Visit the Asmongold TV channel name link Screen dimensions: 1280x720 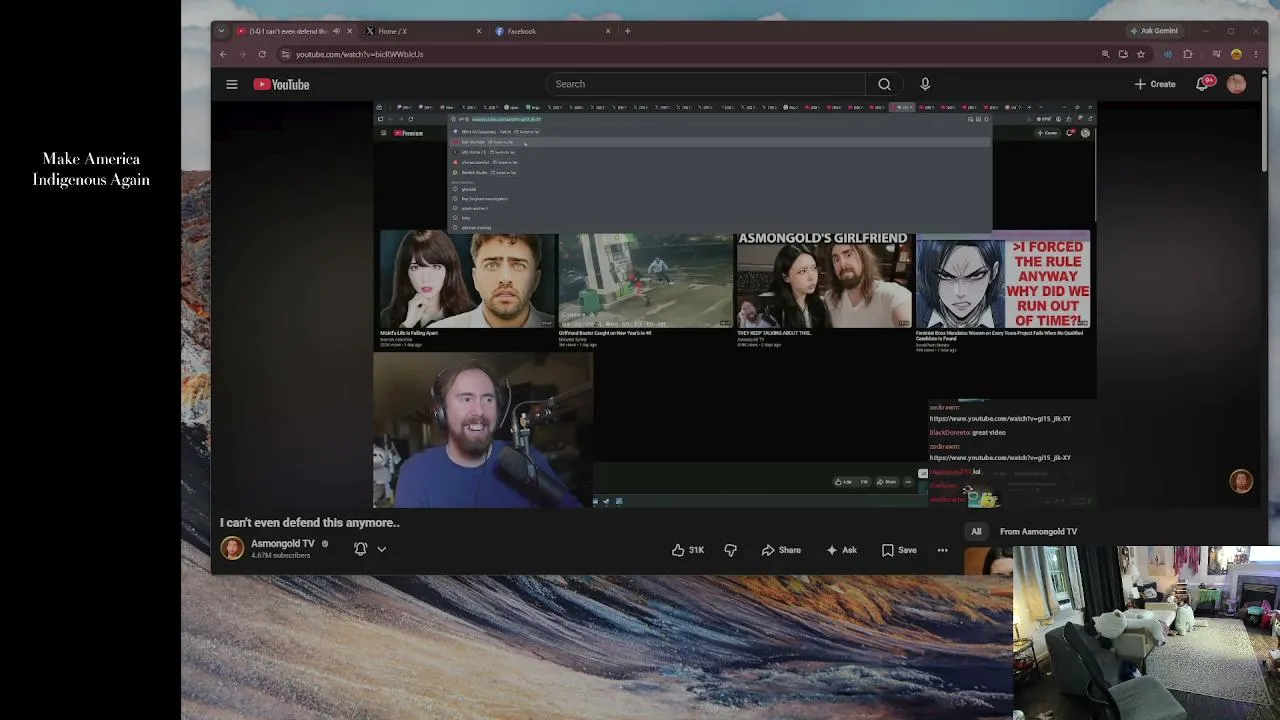pos(283,544)
